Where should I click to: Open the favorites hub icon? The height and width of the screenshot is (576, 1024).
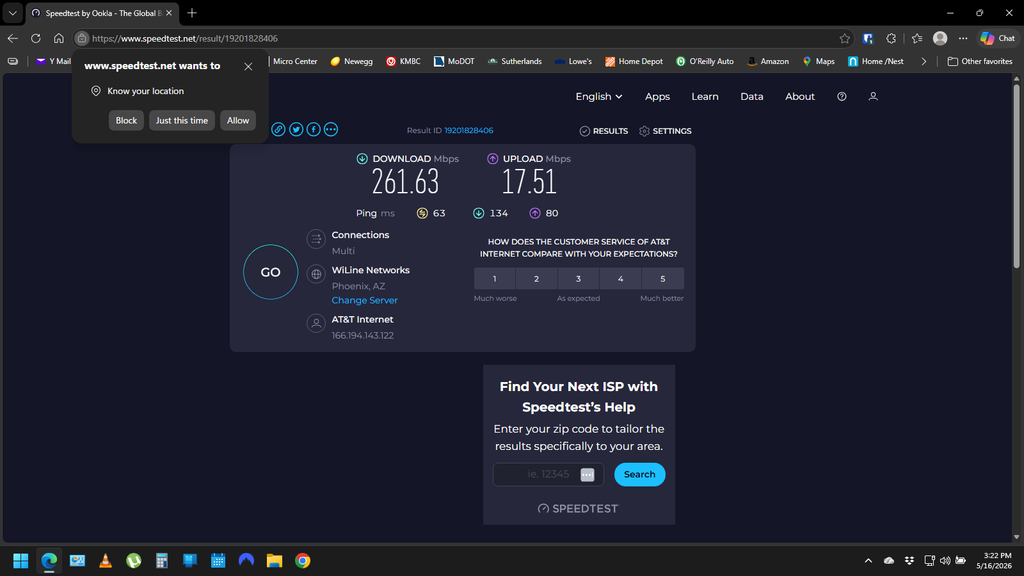pyautogui.click(x=917, y=39)
